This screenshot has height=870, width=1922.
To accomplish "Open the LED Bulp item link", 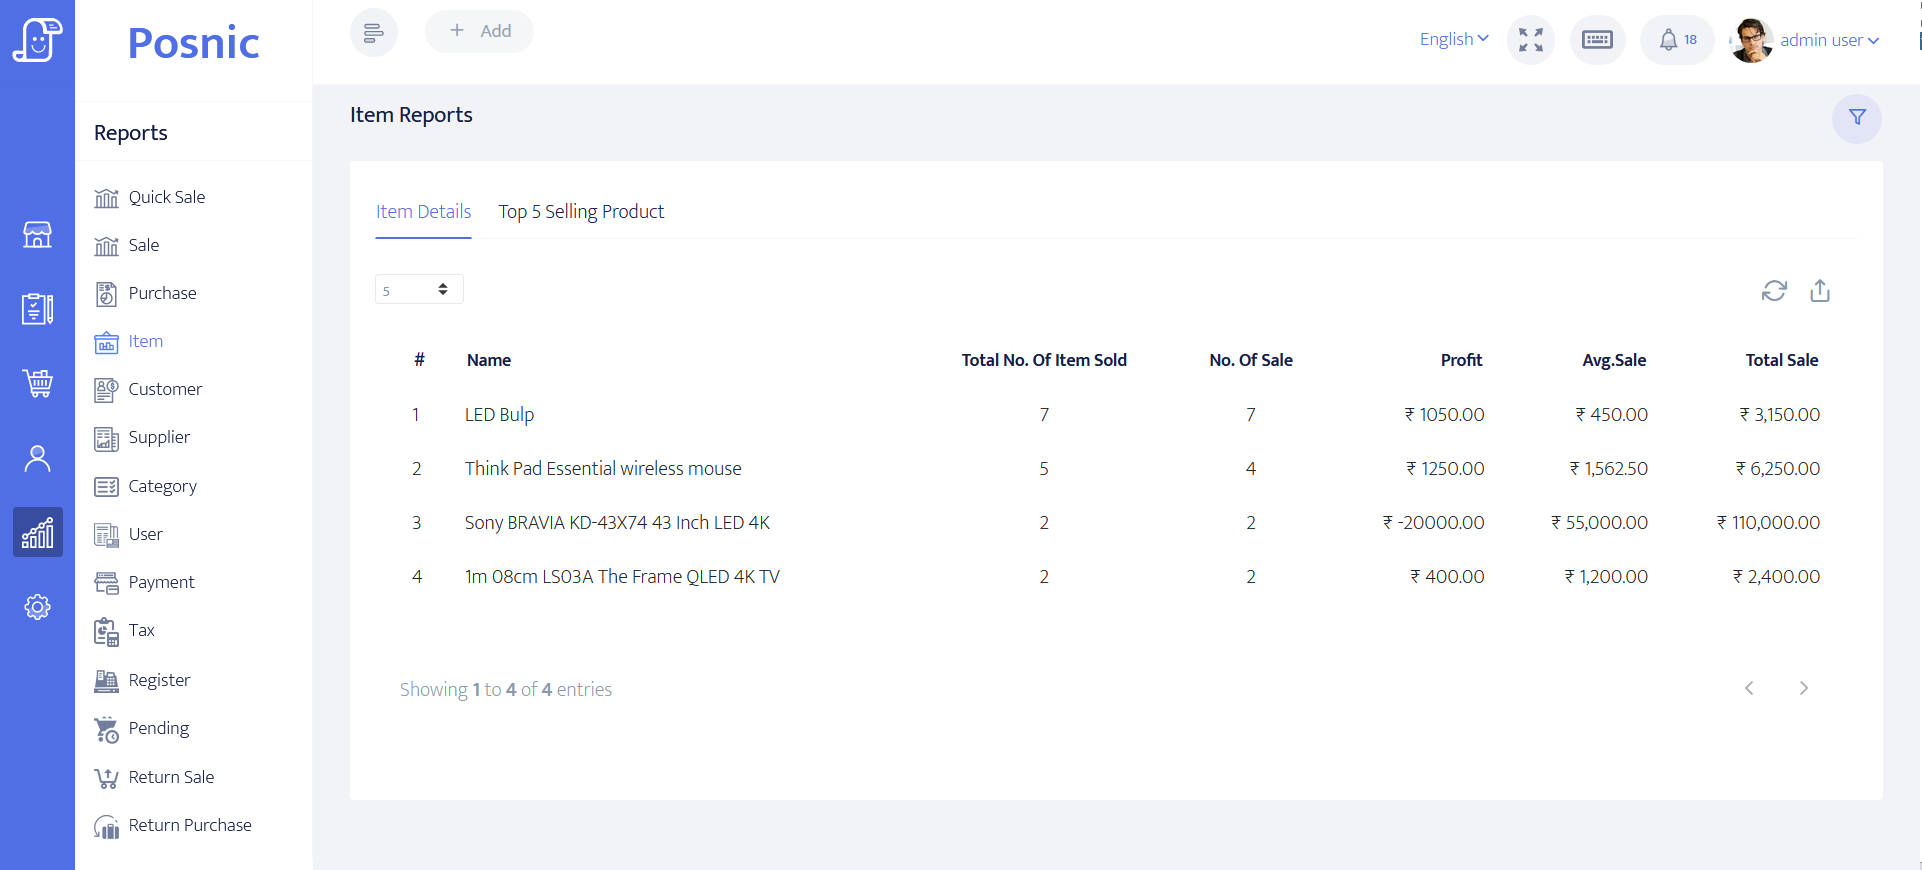I will click(x=499, y=415).
